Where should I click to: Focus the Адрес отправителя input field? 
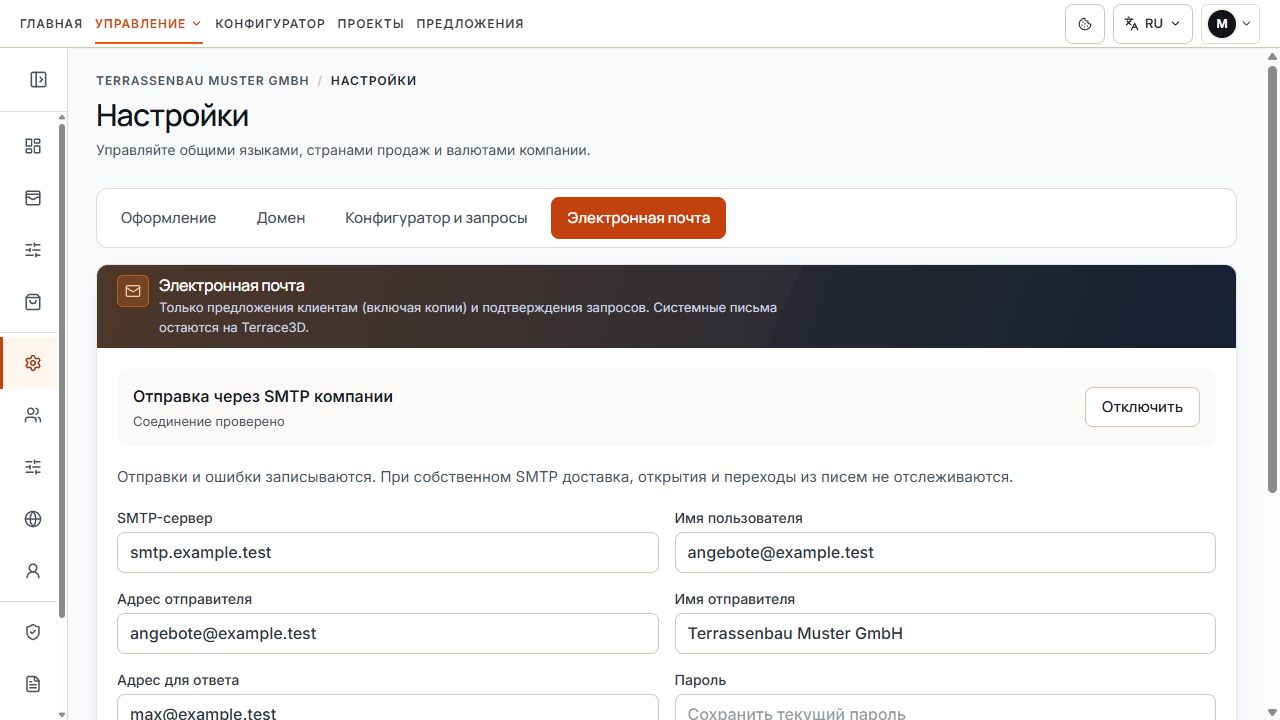(x=388, y=633)
